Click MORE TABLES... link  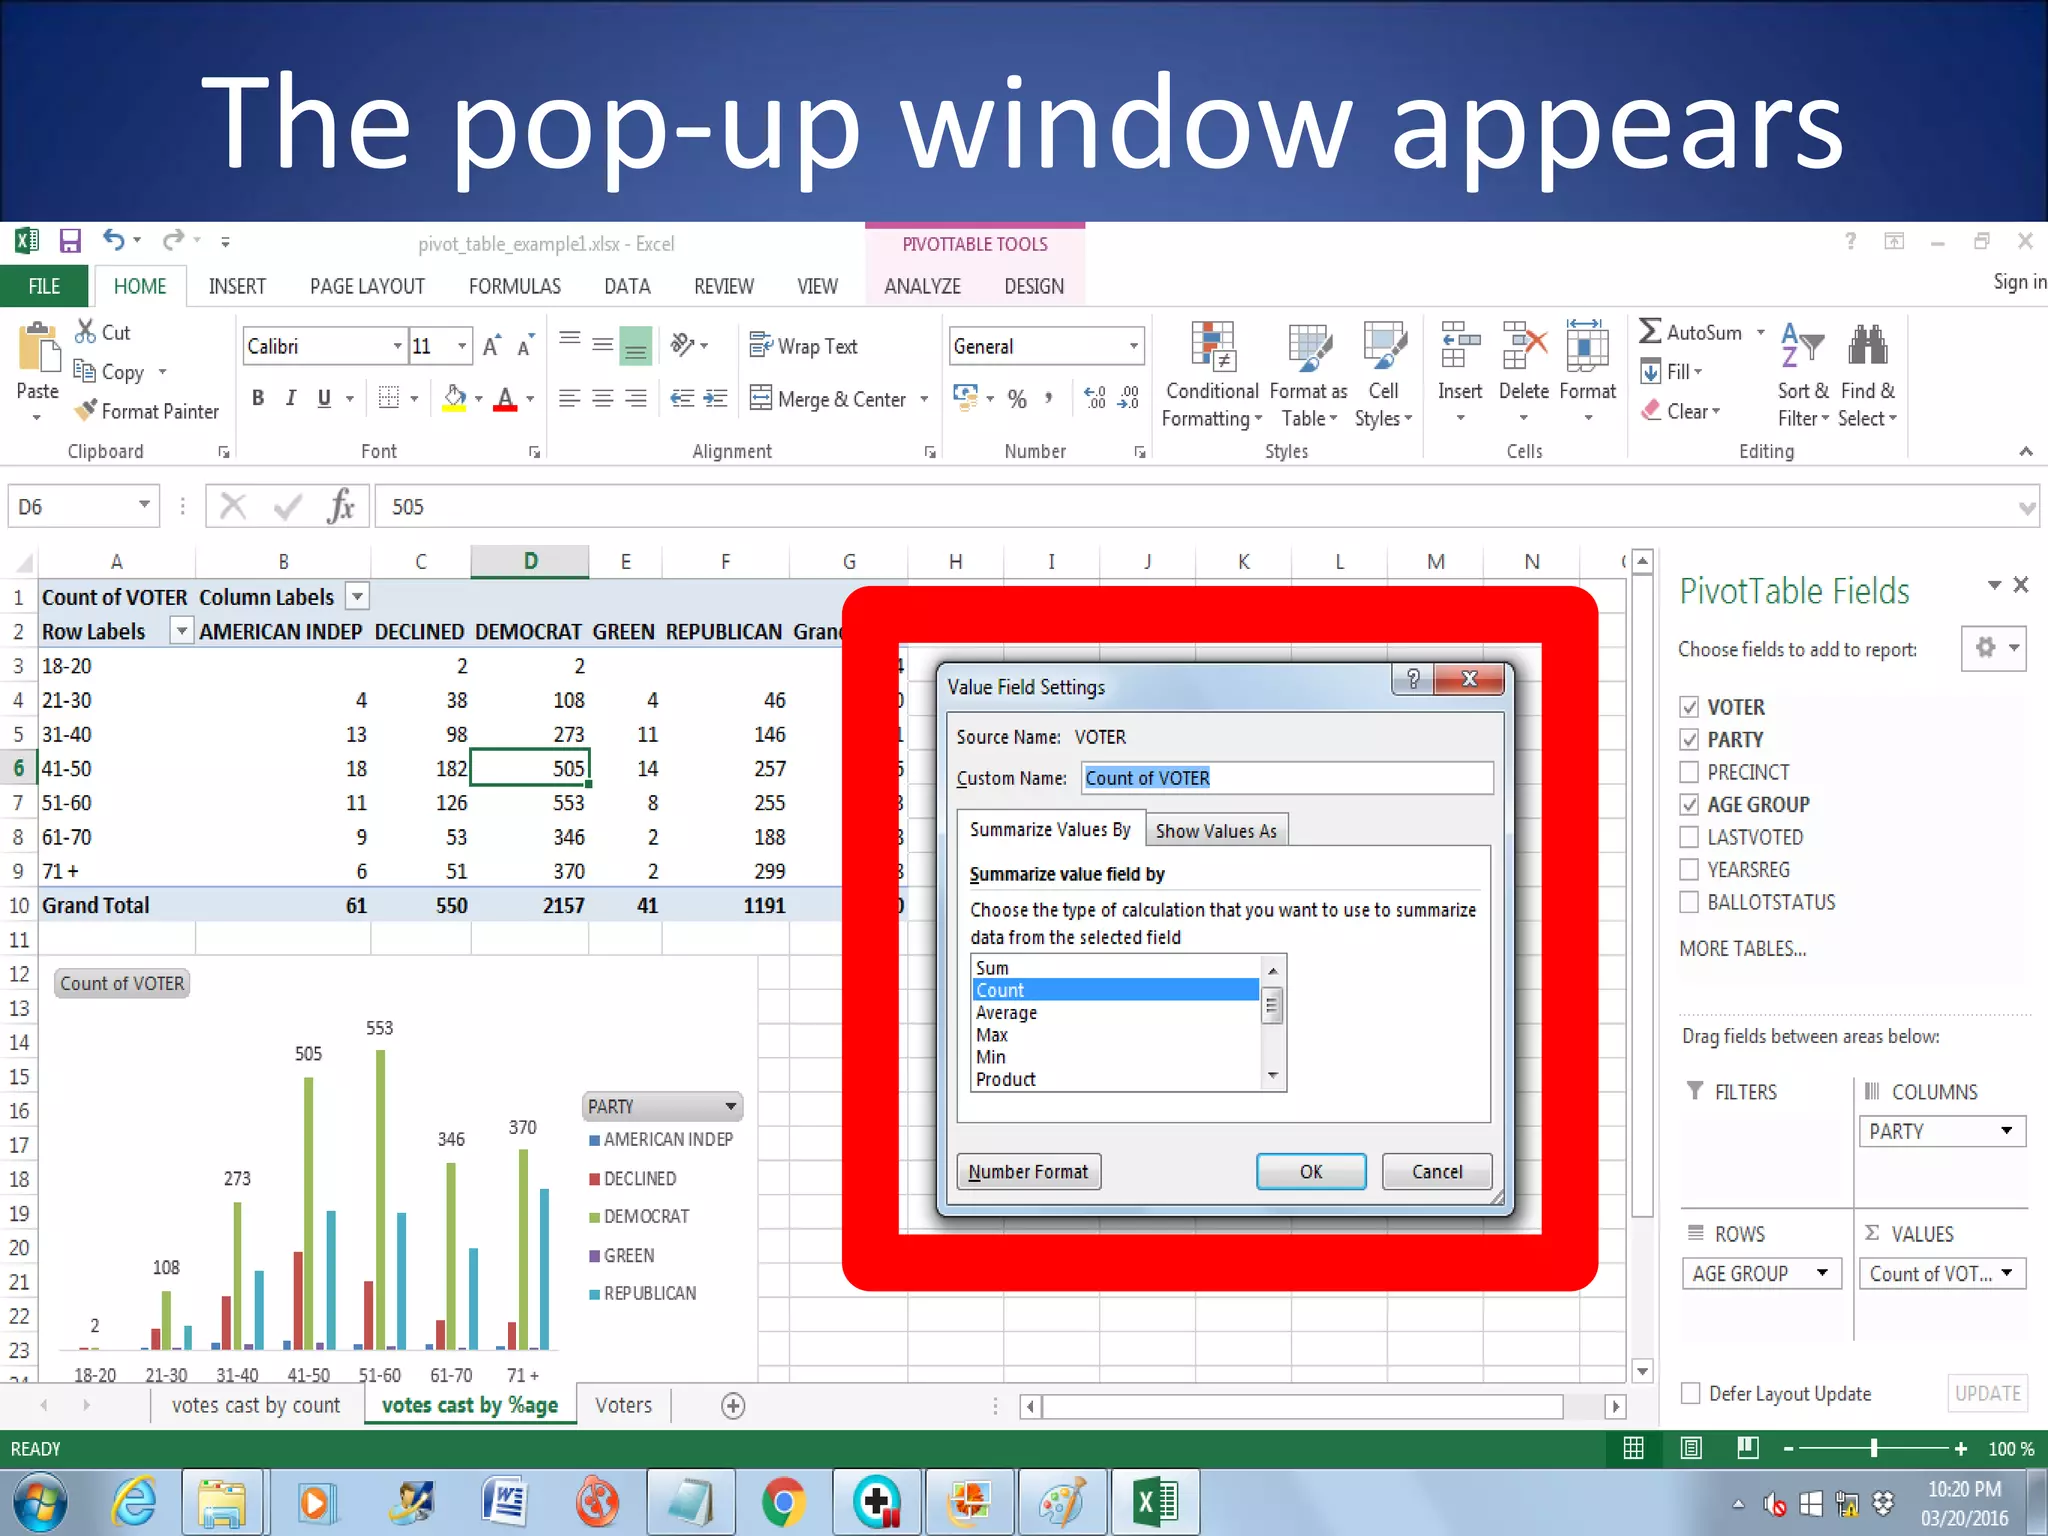click(1743, 948)
